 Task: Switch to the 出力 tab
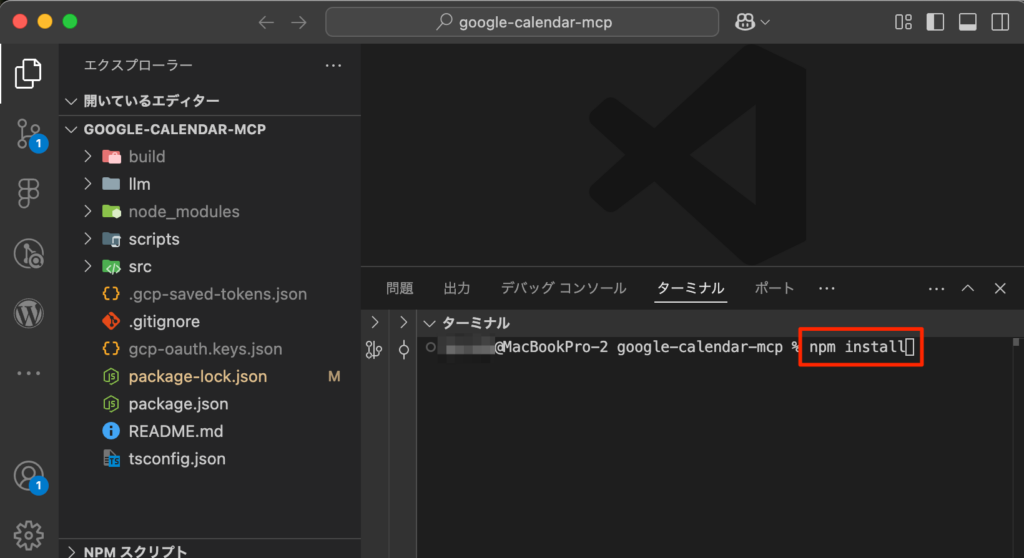[x=457, y=288]
